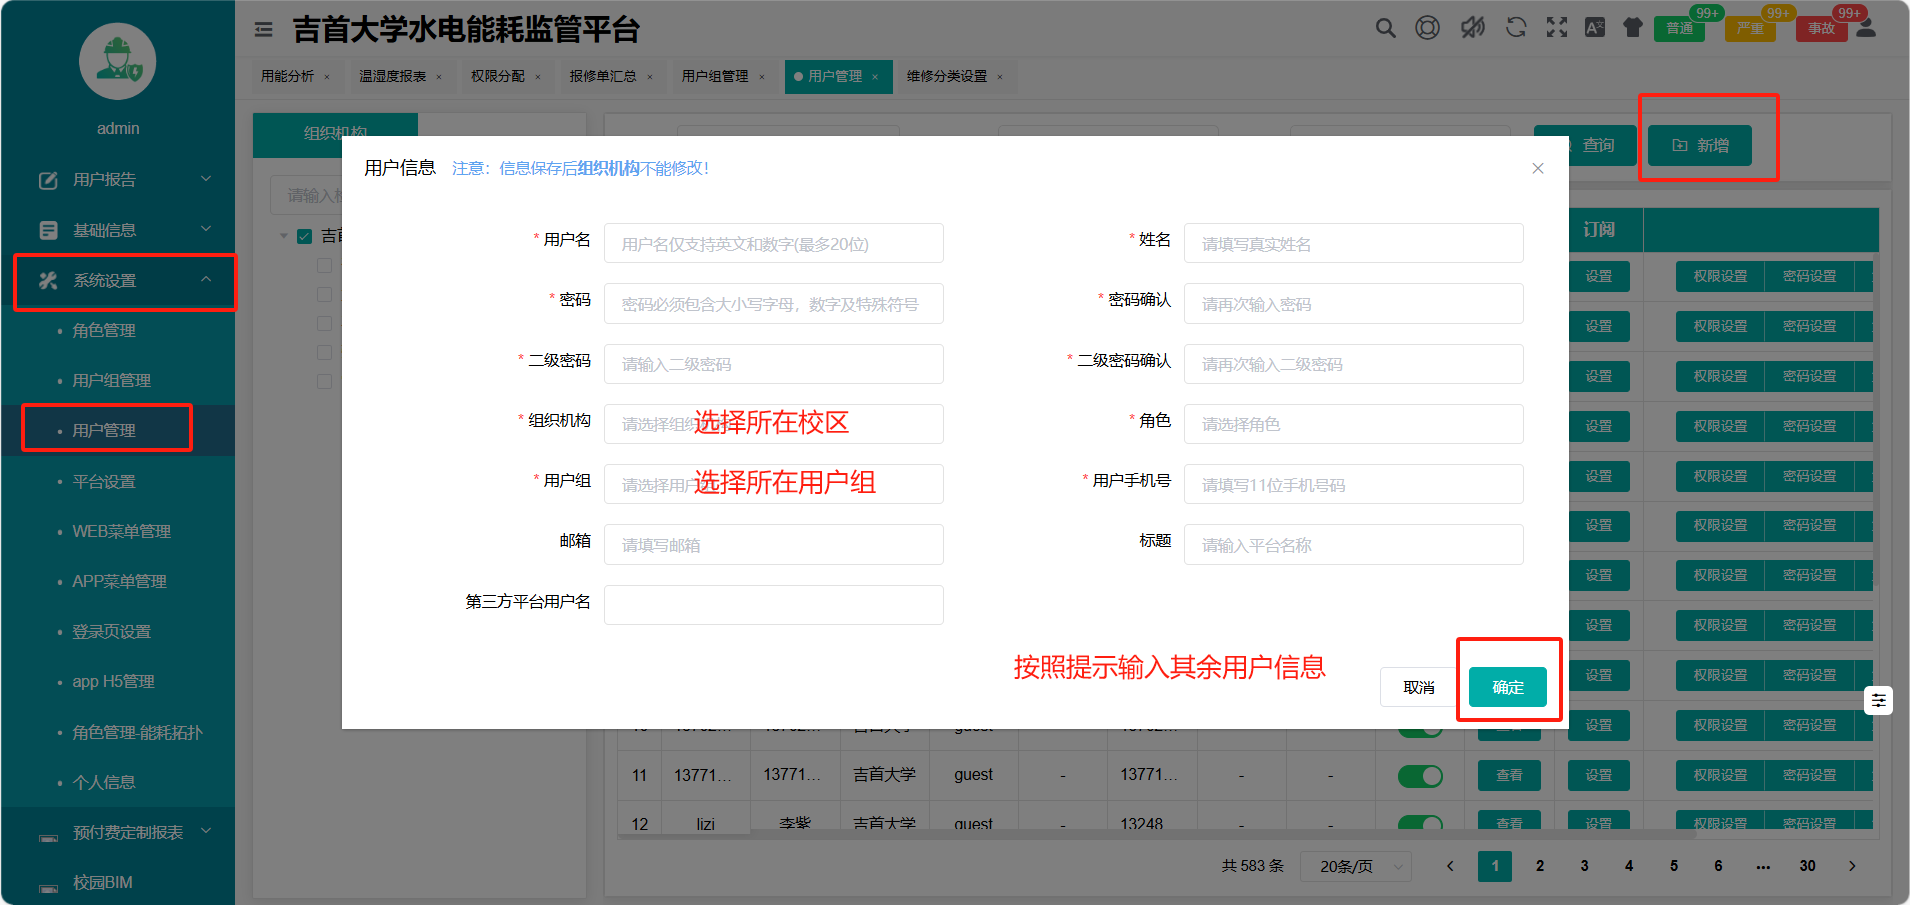
Task: Toggle the status switch for row 11
Action: [x=1420, y=775]
